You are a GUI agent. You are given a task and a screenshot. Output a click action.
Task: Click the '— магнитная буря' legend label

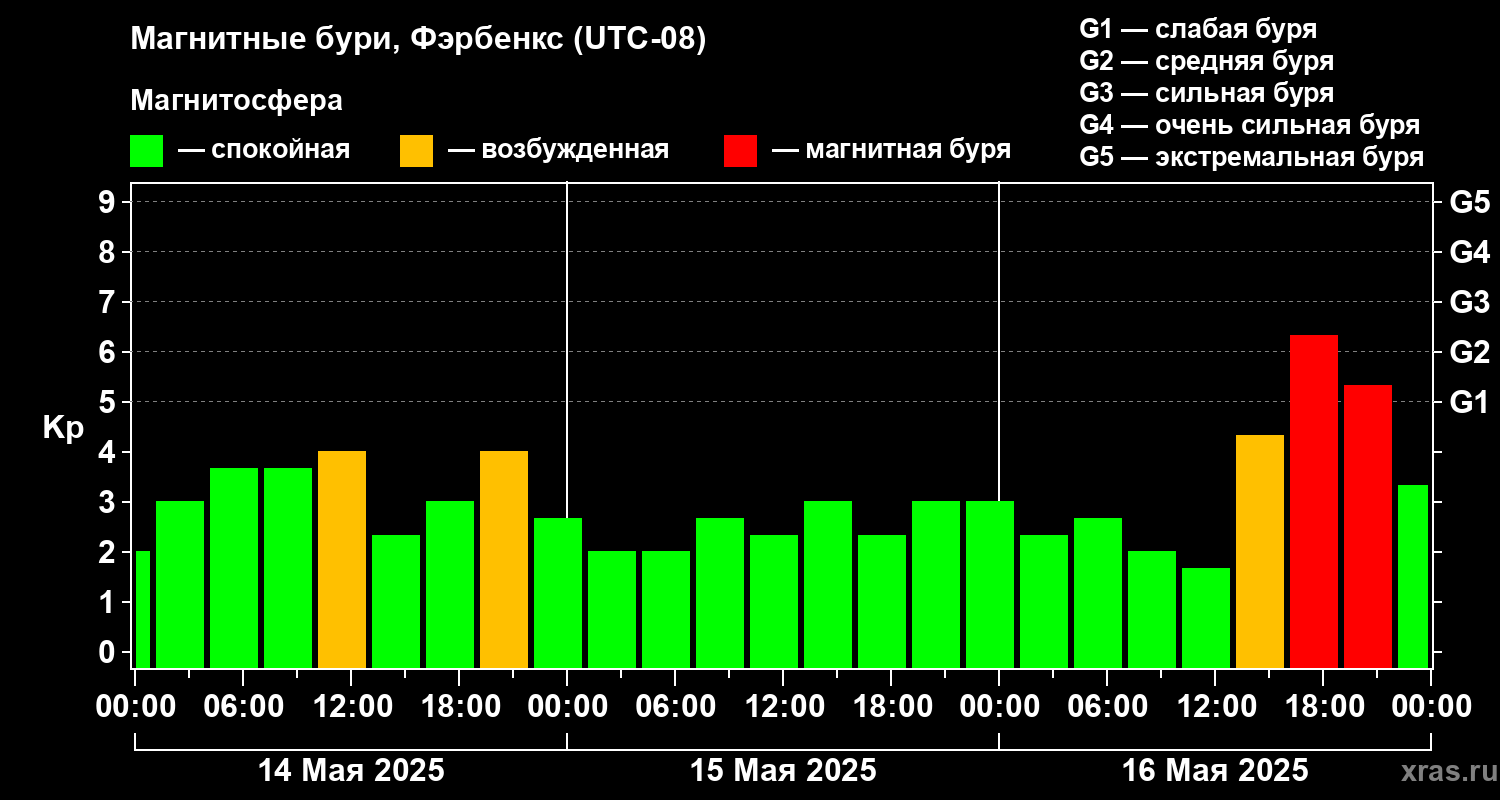[x=892, y=151]
